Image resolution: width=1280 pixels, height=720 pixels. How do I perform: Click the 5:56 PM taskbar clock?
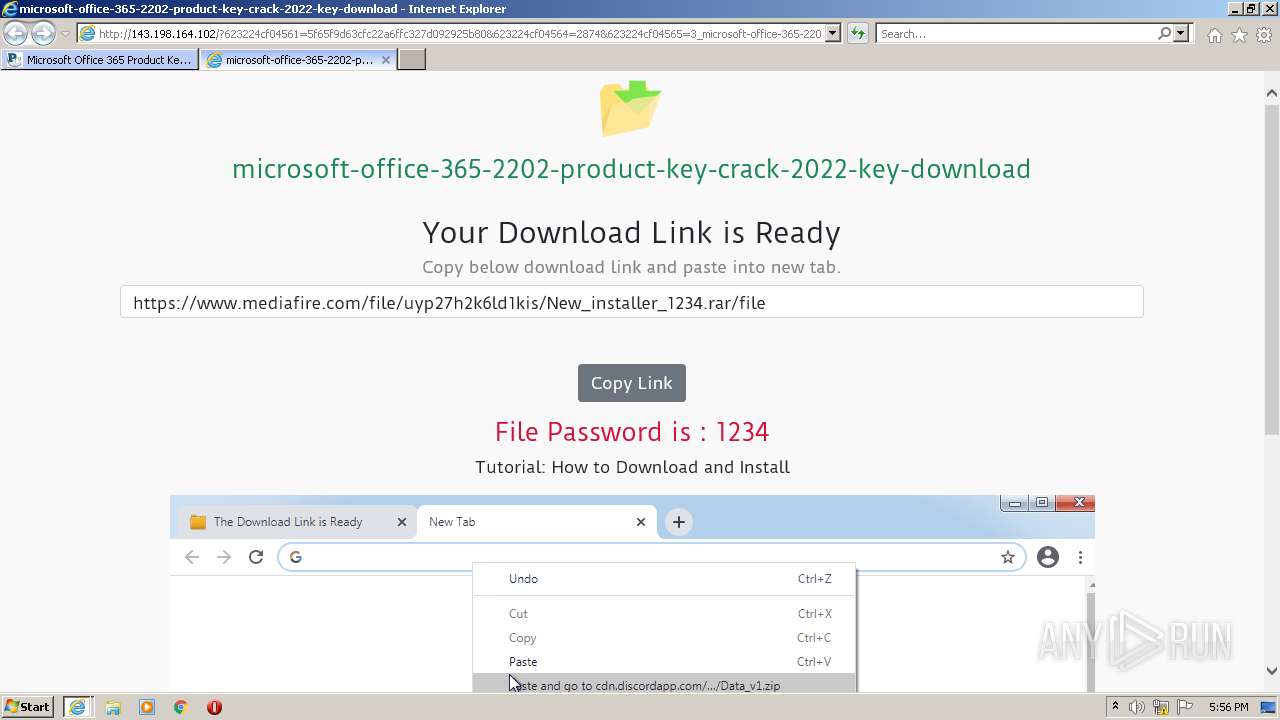[1228, 707]
